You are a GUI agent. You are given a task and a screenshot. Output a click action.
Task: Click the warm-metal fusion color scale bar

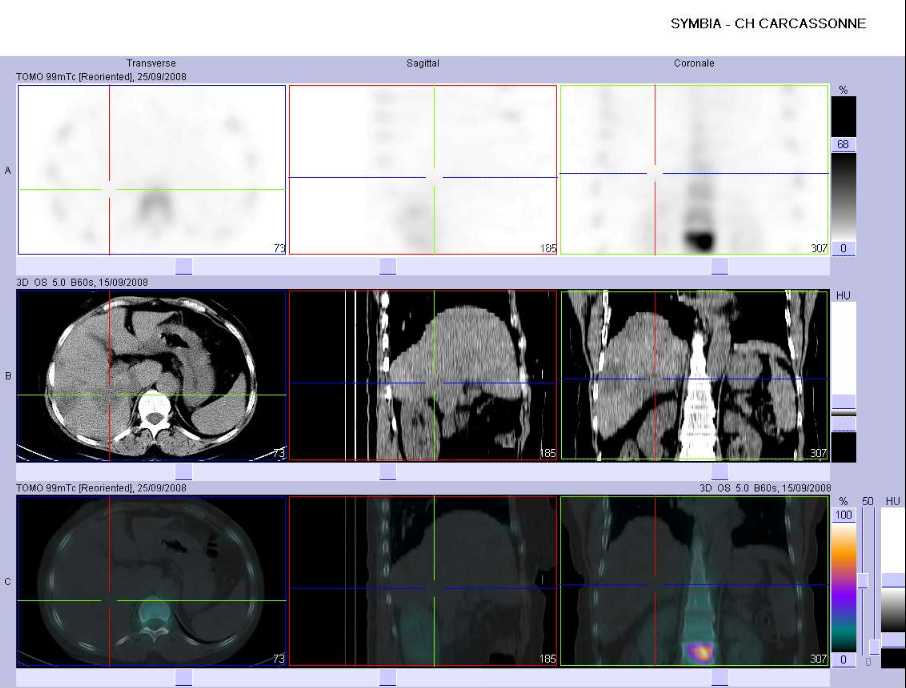point(844,587)
